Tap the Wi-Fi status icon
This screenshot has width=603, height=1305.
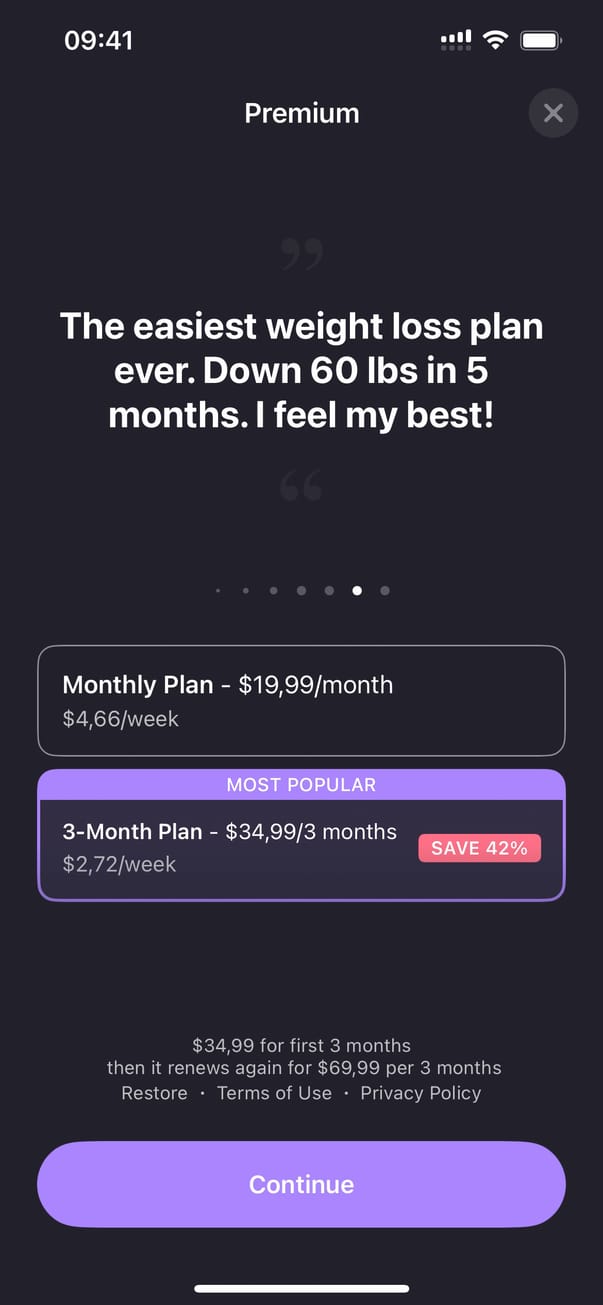point(494,40)
